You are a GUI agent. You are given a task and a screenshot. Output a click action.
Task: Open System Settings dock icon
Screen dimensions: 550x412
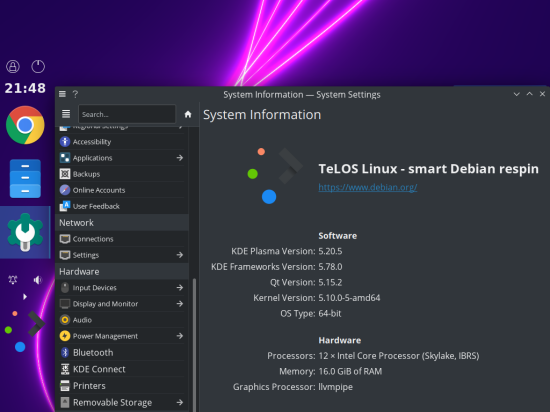[x=25, y=232]
